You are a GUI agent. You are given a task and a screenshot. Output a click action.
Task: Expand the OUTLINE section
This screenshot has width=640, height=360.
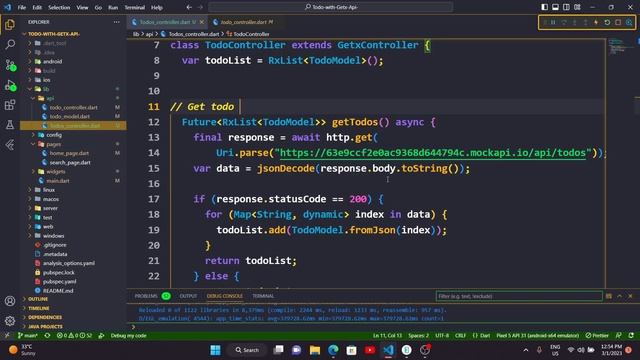[38, 299]
